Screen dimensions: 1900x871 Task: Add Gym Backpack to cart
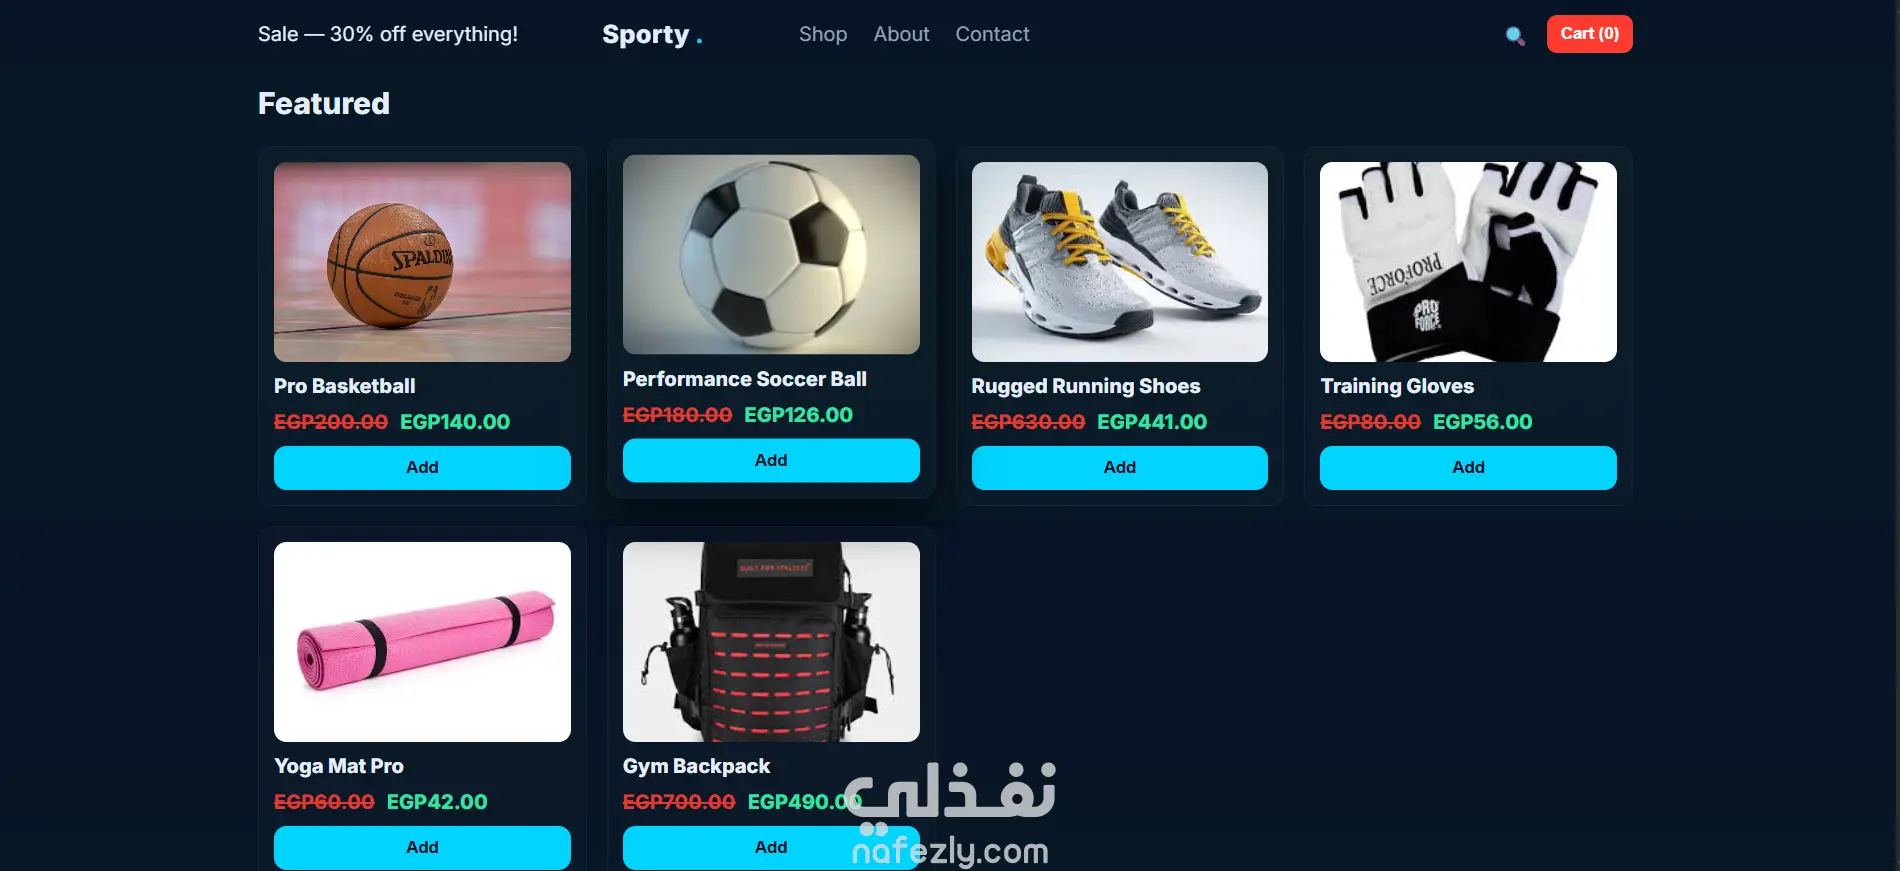coord(771,848)
